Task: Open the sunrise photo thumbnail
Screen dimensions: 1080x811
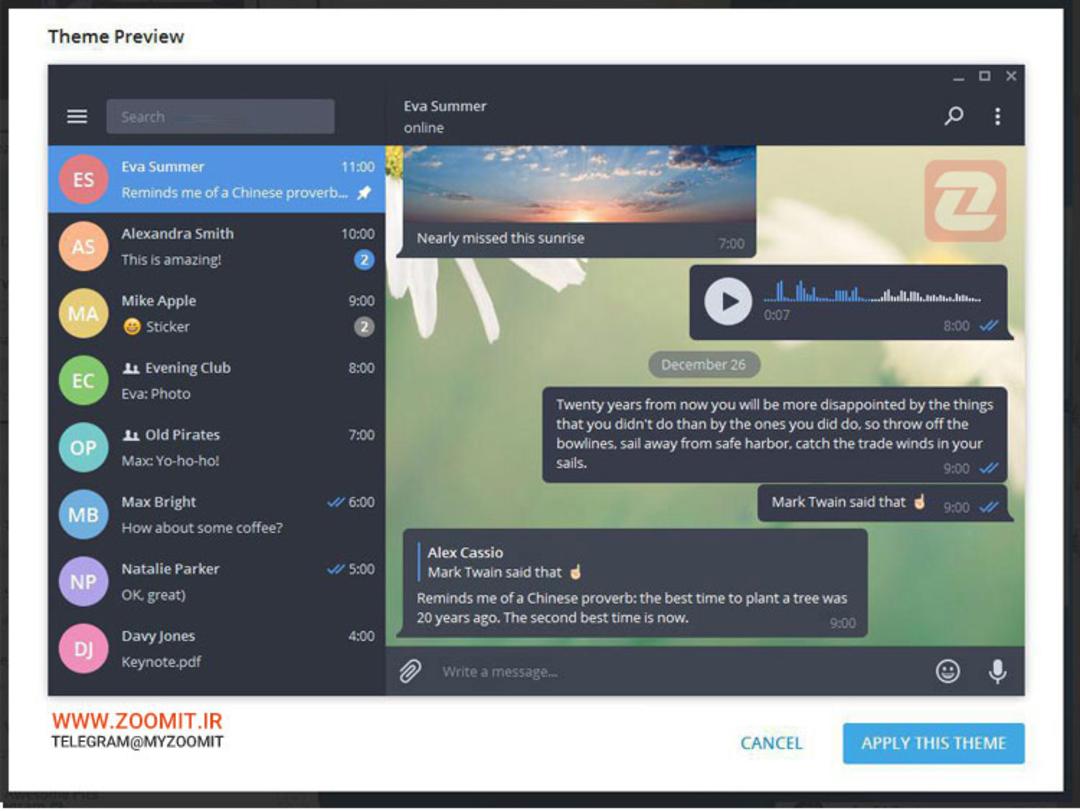Action: pyautogui.click(x=579, y=183)
